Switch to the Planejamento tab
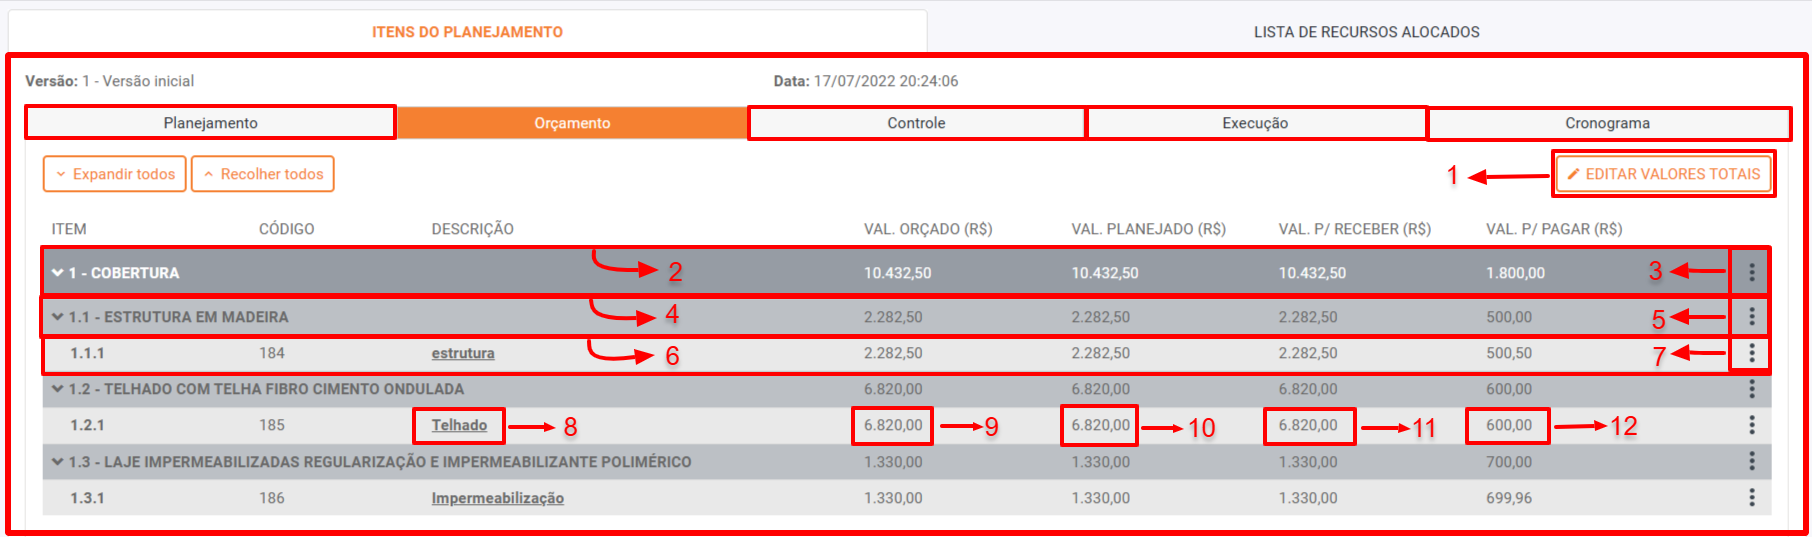Viewport: 1812px width, 537px height. pyautogui.click(x=210, y=123)
